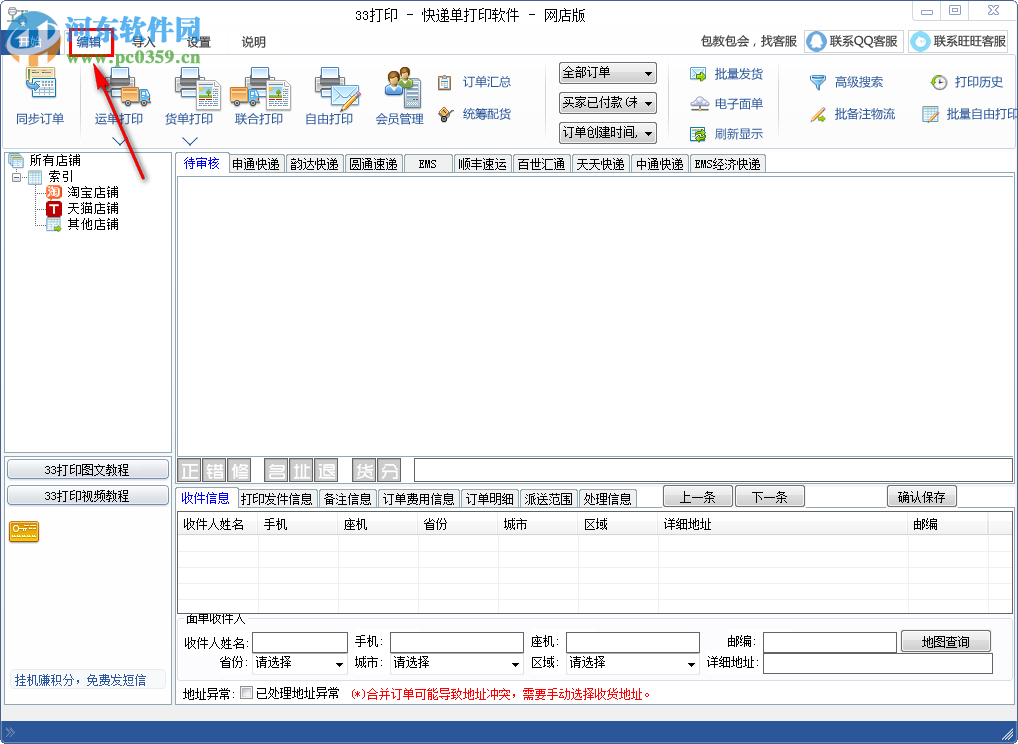Click the 自由打印 free print icon
The image size is (1018, 744).
click(x=332, y=96)
